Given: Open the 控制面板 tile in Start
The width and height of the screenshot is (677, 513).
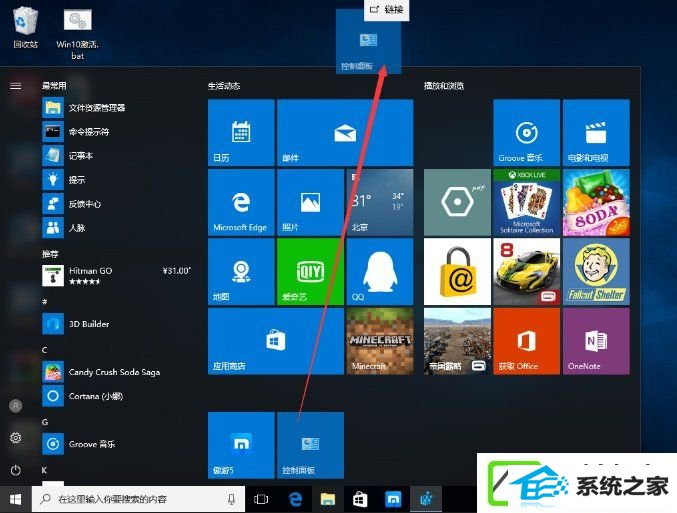Looking at the screenshot, I should pyautogui.click(x=310, y=445).
